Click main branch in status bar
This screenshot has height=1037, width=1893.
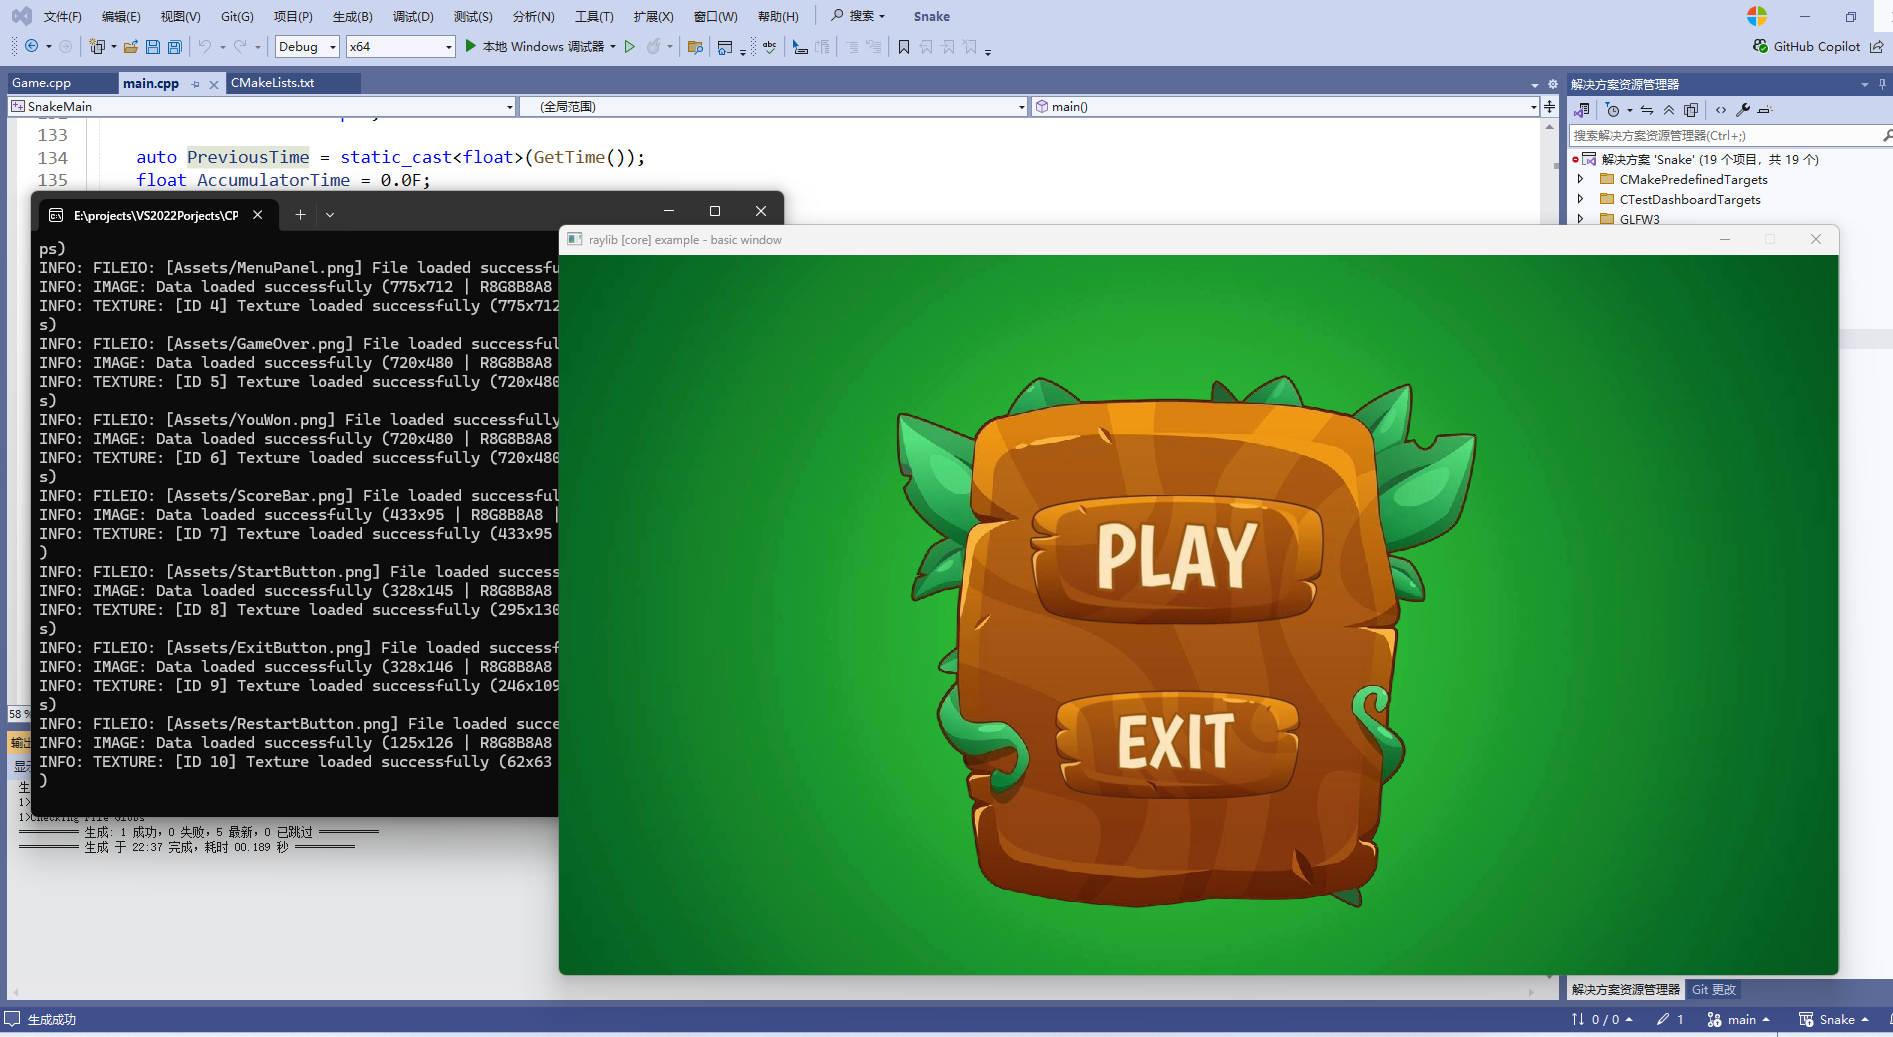1738,1019
